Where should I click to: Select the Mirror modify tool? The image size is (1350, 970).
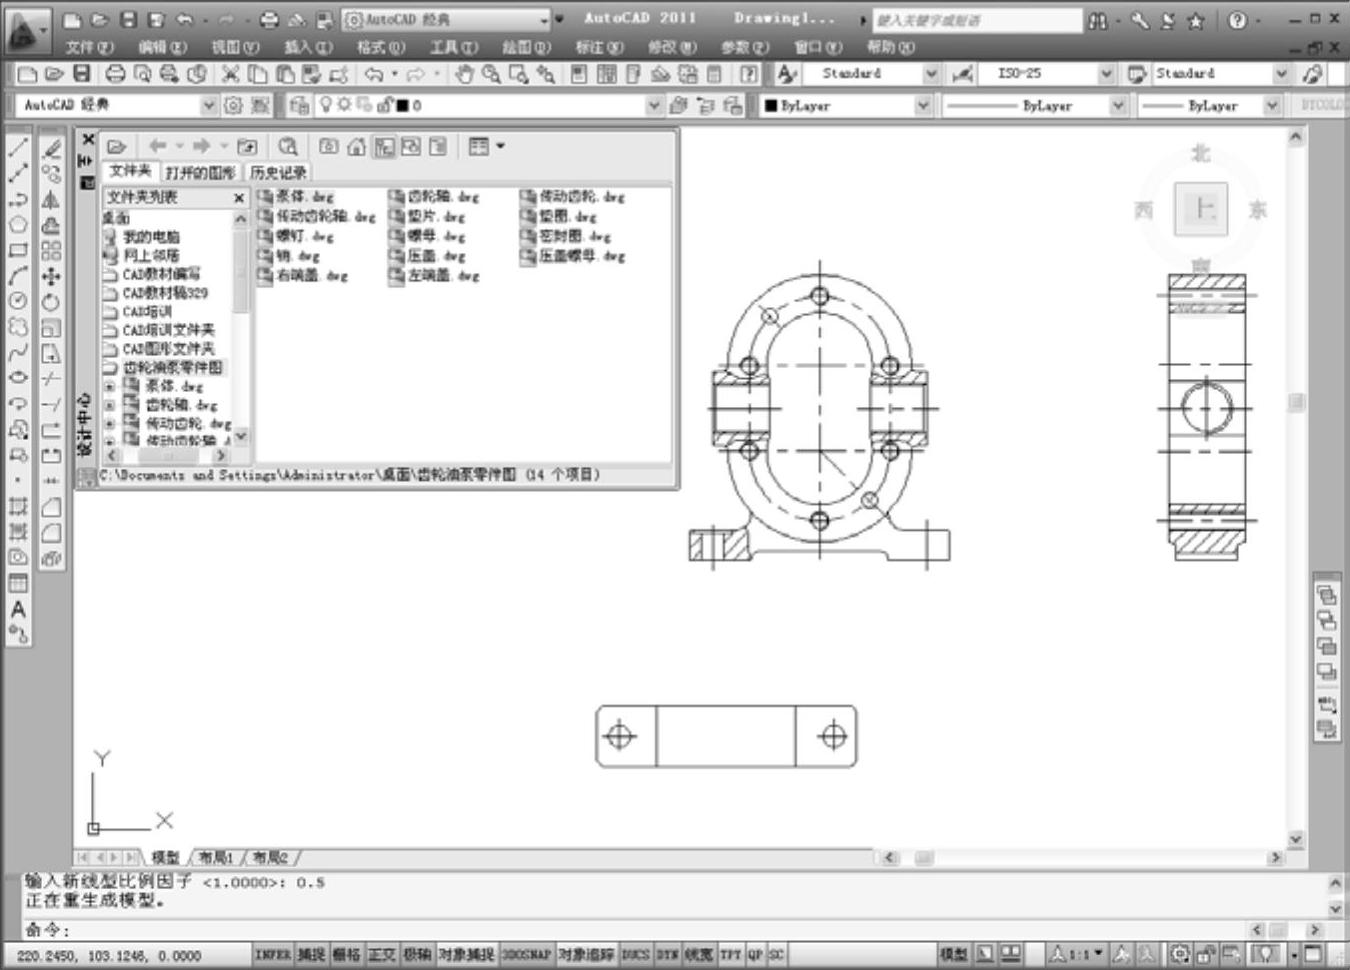[52, 199]
